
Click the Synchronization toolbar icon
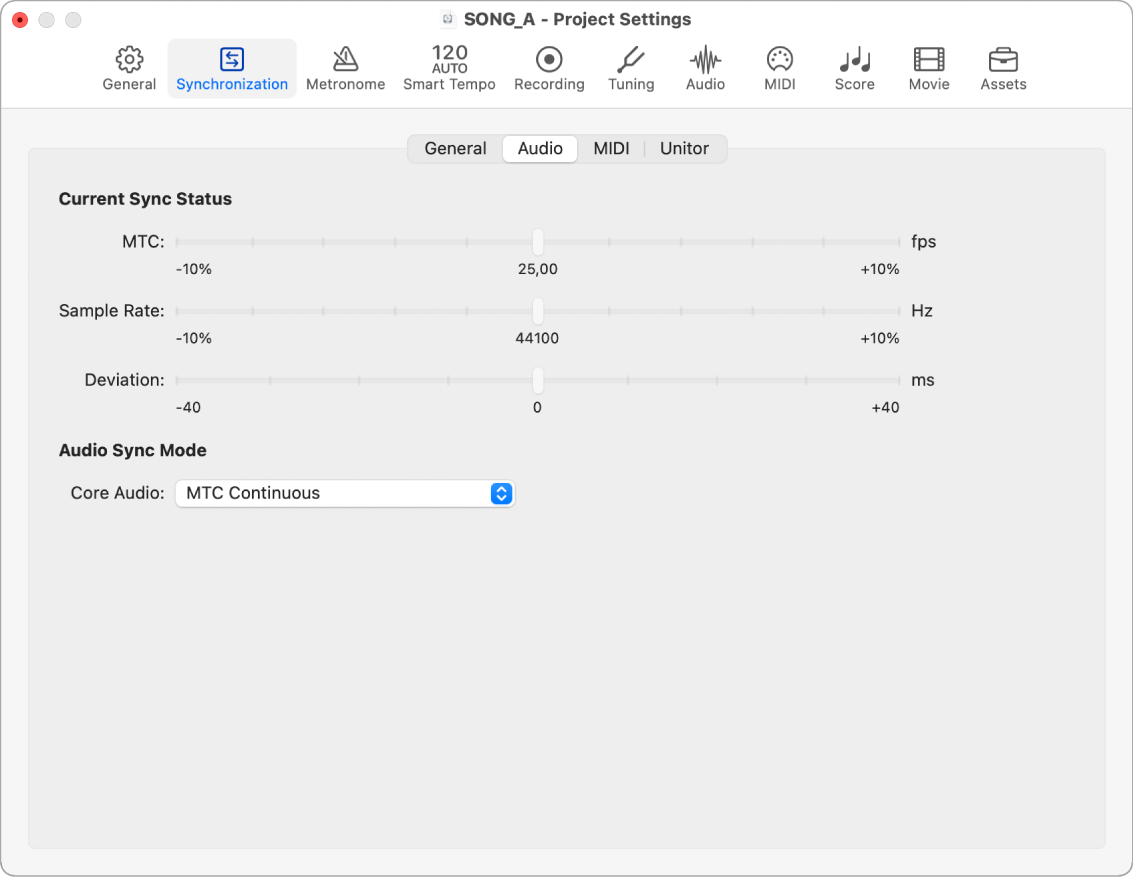(232, 69)
